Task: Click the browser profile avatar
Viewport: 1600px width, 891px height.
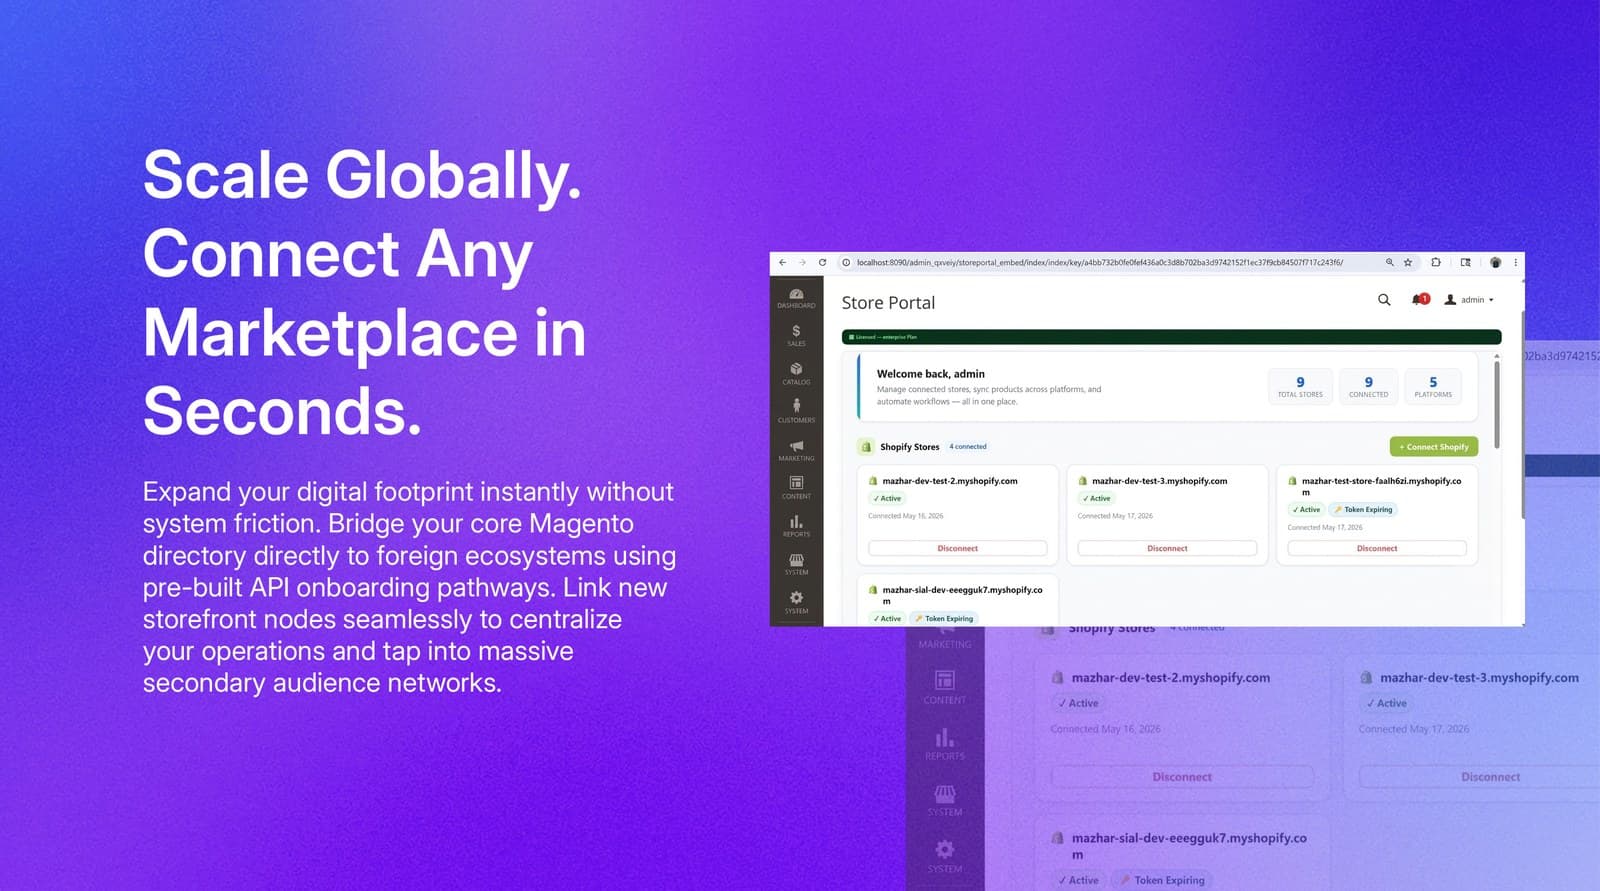Action: (1495, 263)
